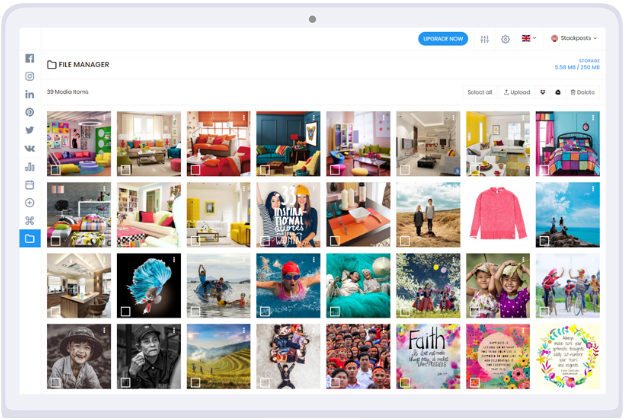Click the File Manager heading

tap(84, 65)
